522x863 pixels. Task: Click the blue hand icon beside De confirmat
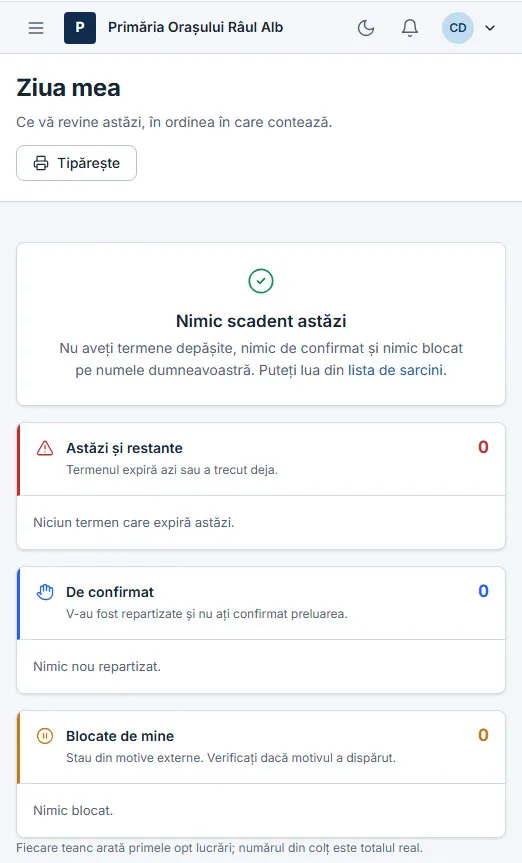tap(45, 592)
